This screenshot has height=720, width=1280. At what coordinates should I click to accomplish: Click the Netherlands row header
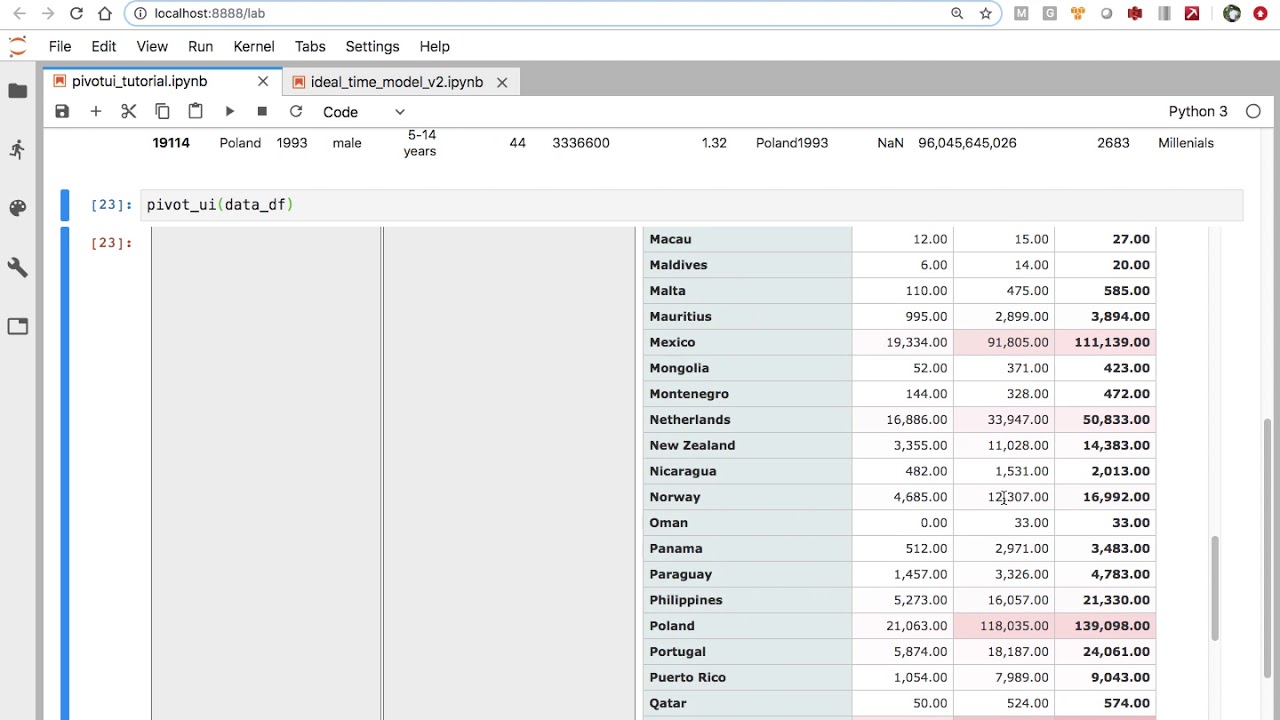tap(747, 420)
